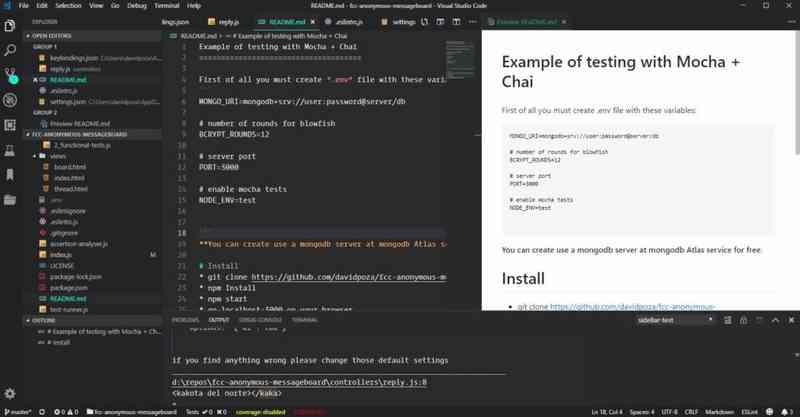The height and width of the screenshot is (417, 800).
Task: Open the Edit menu
Action: 42,6
